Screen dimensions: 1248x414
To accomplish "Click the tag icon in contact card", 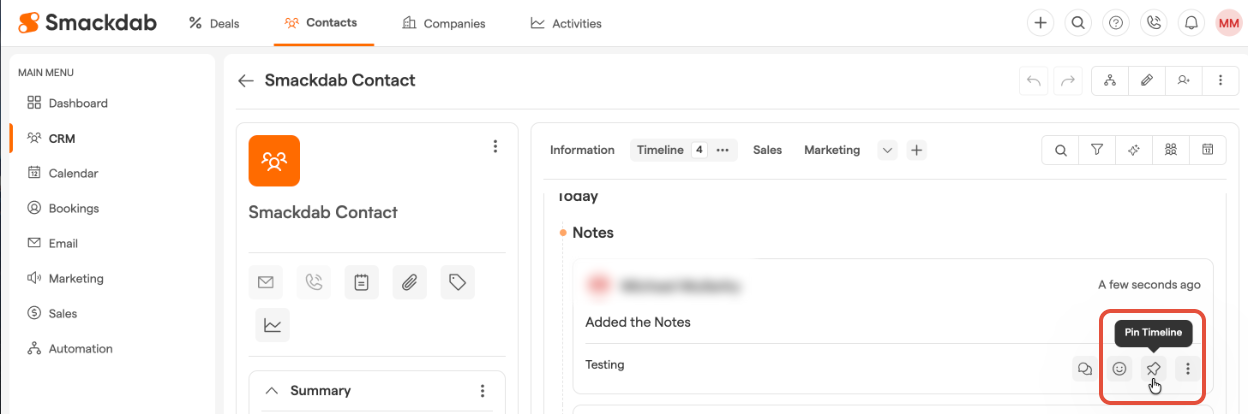I will tap(457, 283).
